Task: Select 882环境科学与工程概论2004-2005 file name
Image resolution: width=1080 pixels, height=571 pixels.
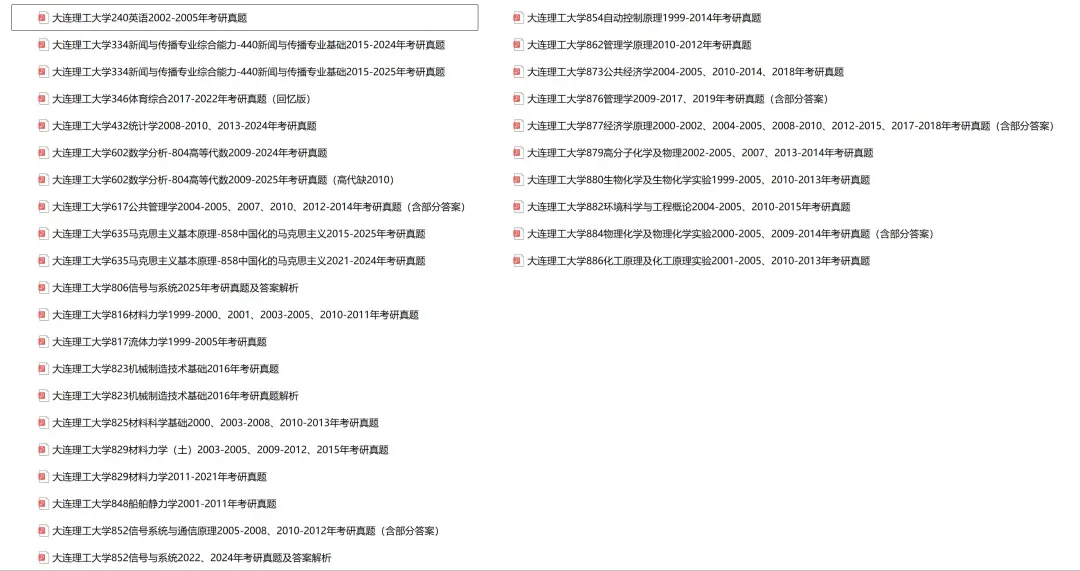Action: pyautogui.click(x=689, y=207)
